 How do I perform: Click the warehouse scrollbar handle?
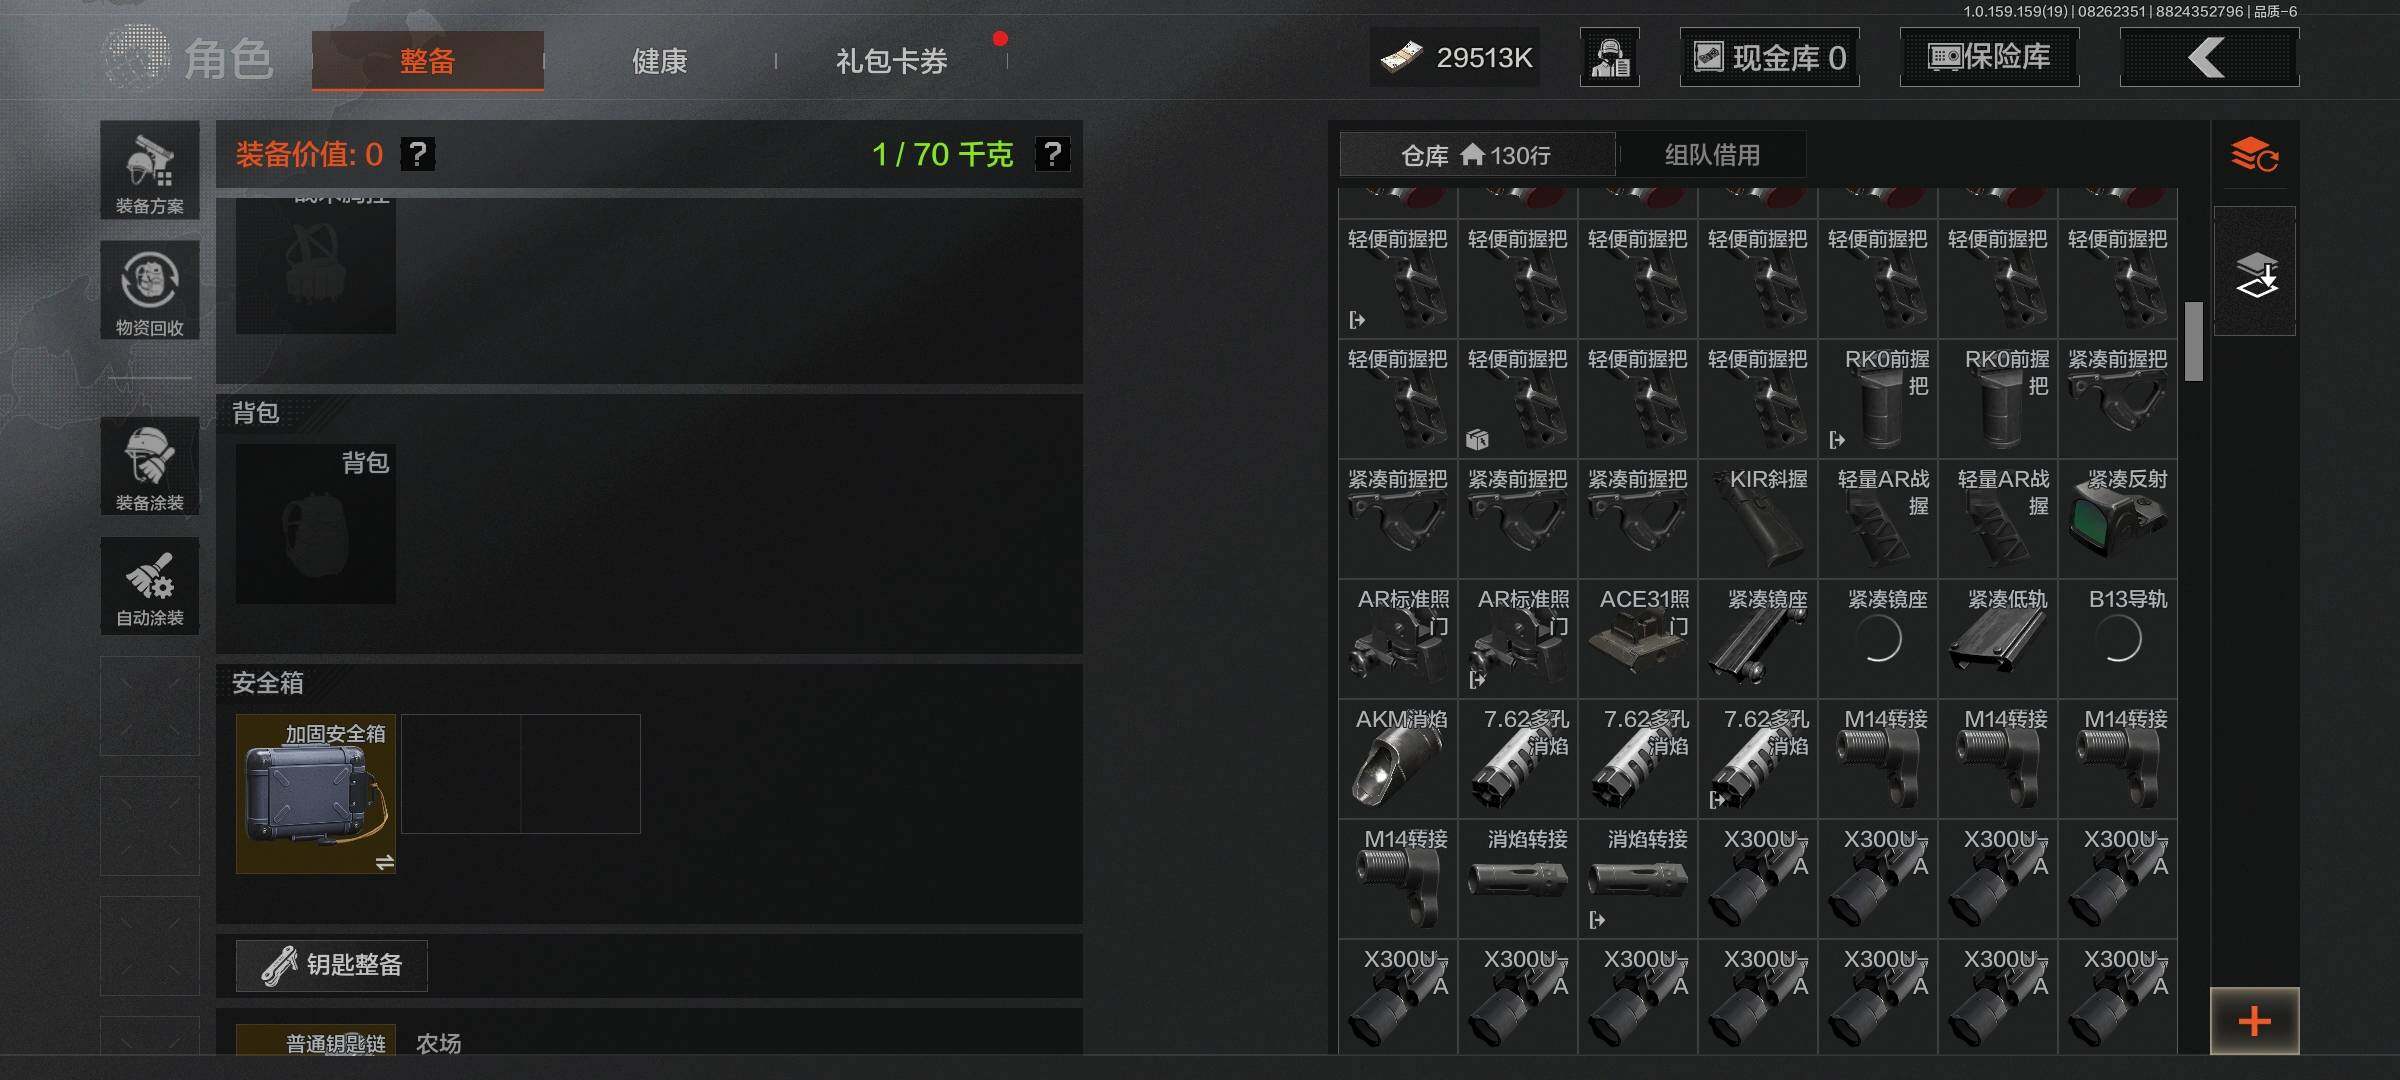click(2194, 341)
